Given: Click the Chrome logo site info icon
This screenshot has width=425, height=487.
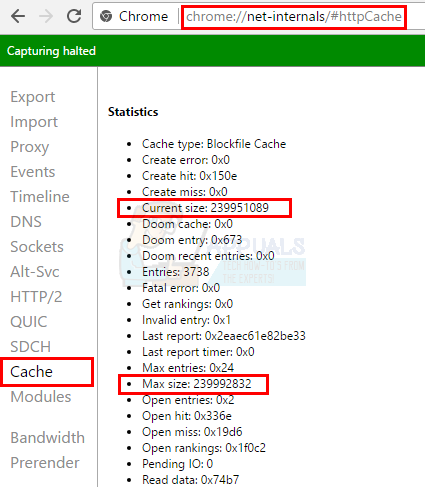Looking at the screenshot, I should [x=106, y=16].
